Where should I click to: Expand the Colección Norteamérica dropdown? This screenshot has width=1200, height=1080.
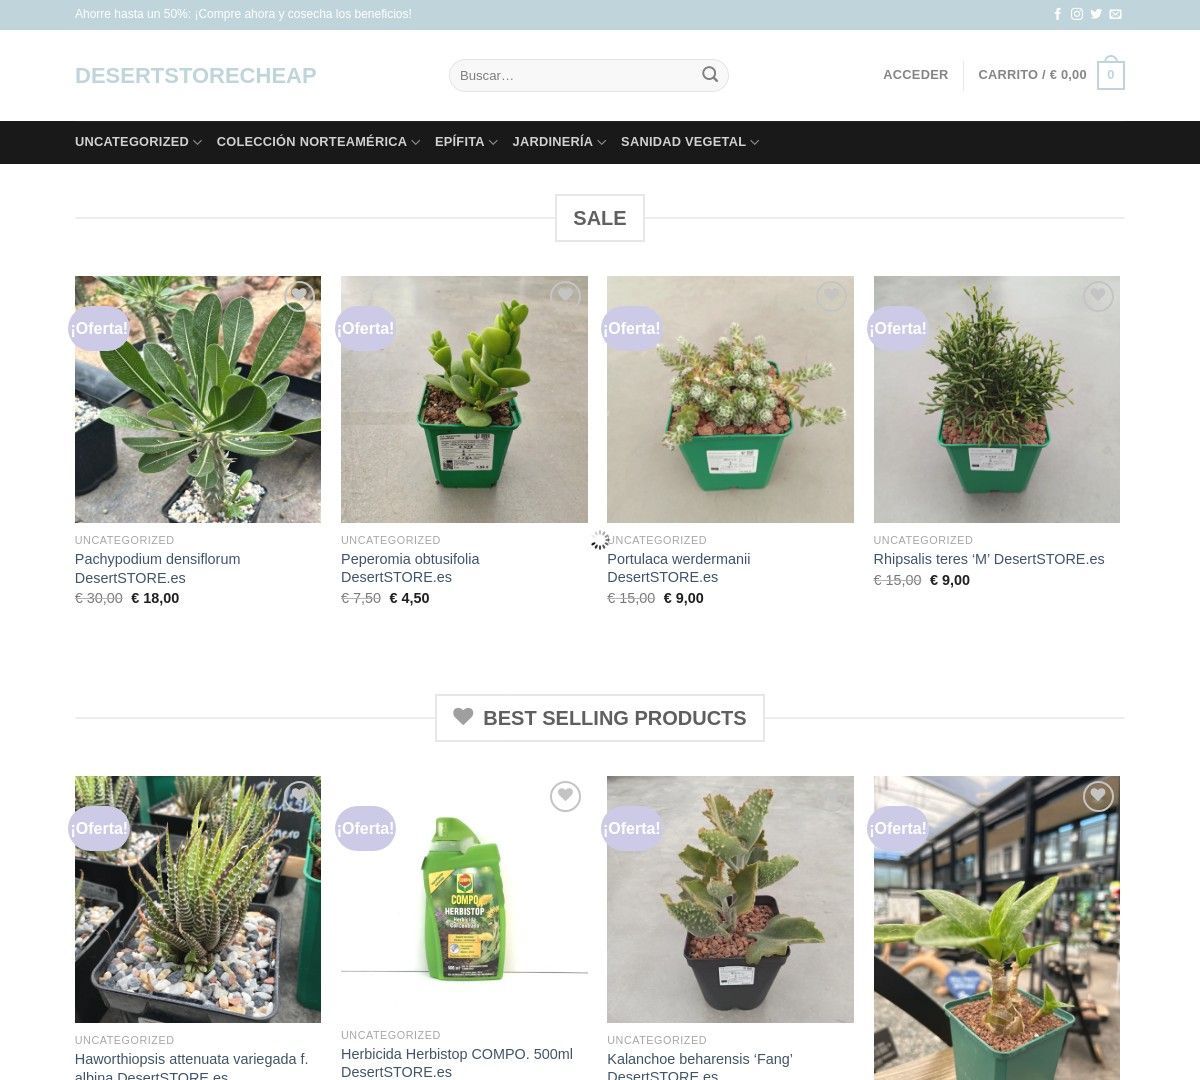tap(318, 142)
